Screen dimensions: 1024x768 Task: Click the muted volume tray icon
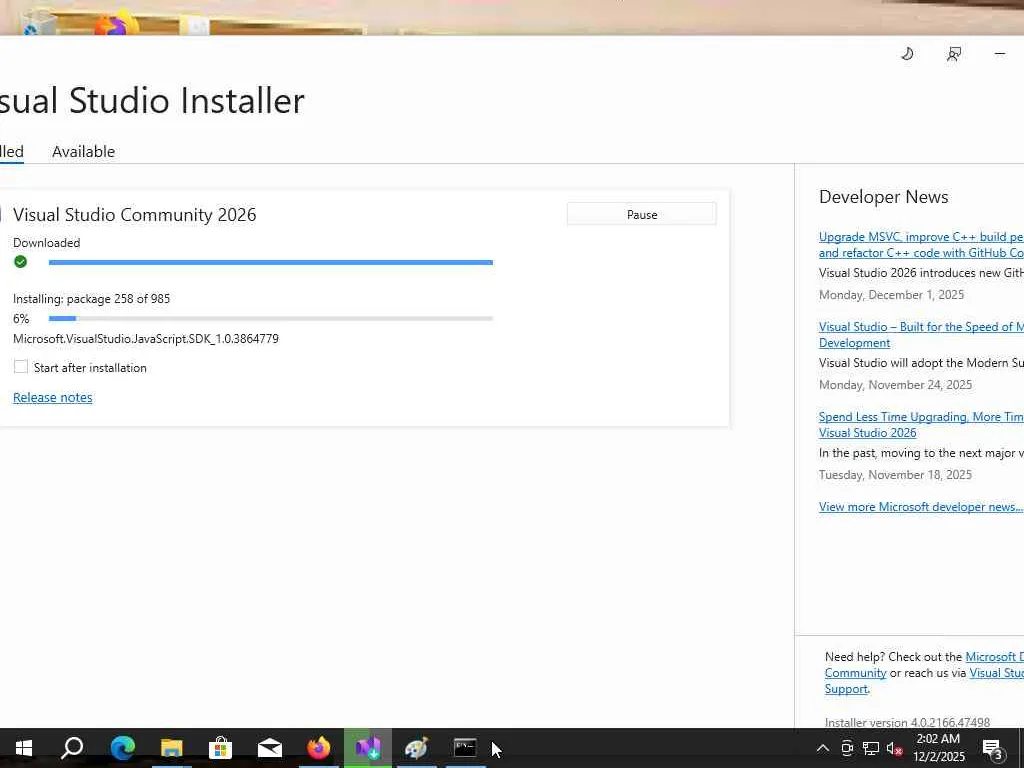(895, 748)
